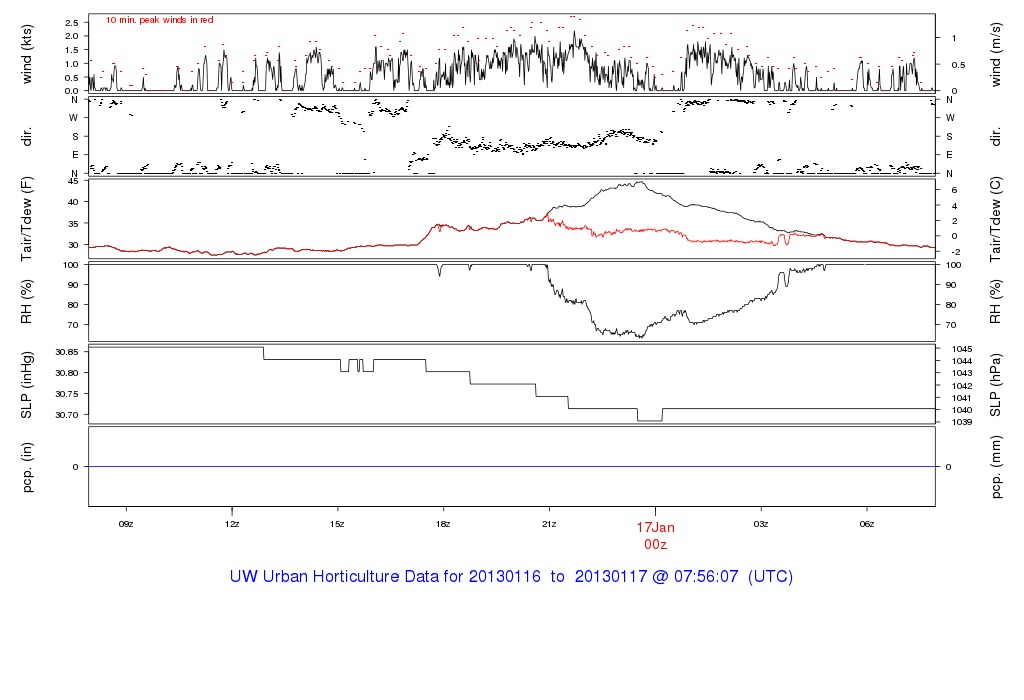Click the 30.70 tick on the SLP axis

67,415
